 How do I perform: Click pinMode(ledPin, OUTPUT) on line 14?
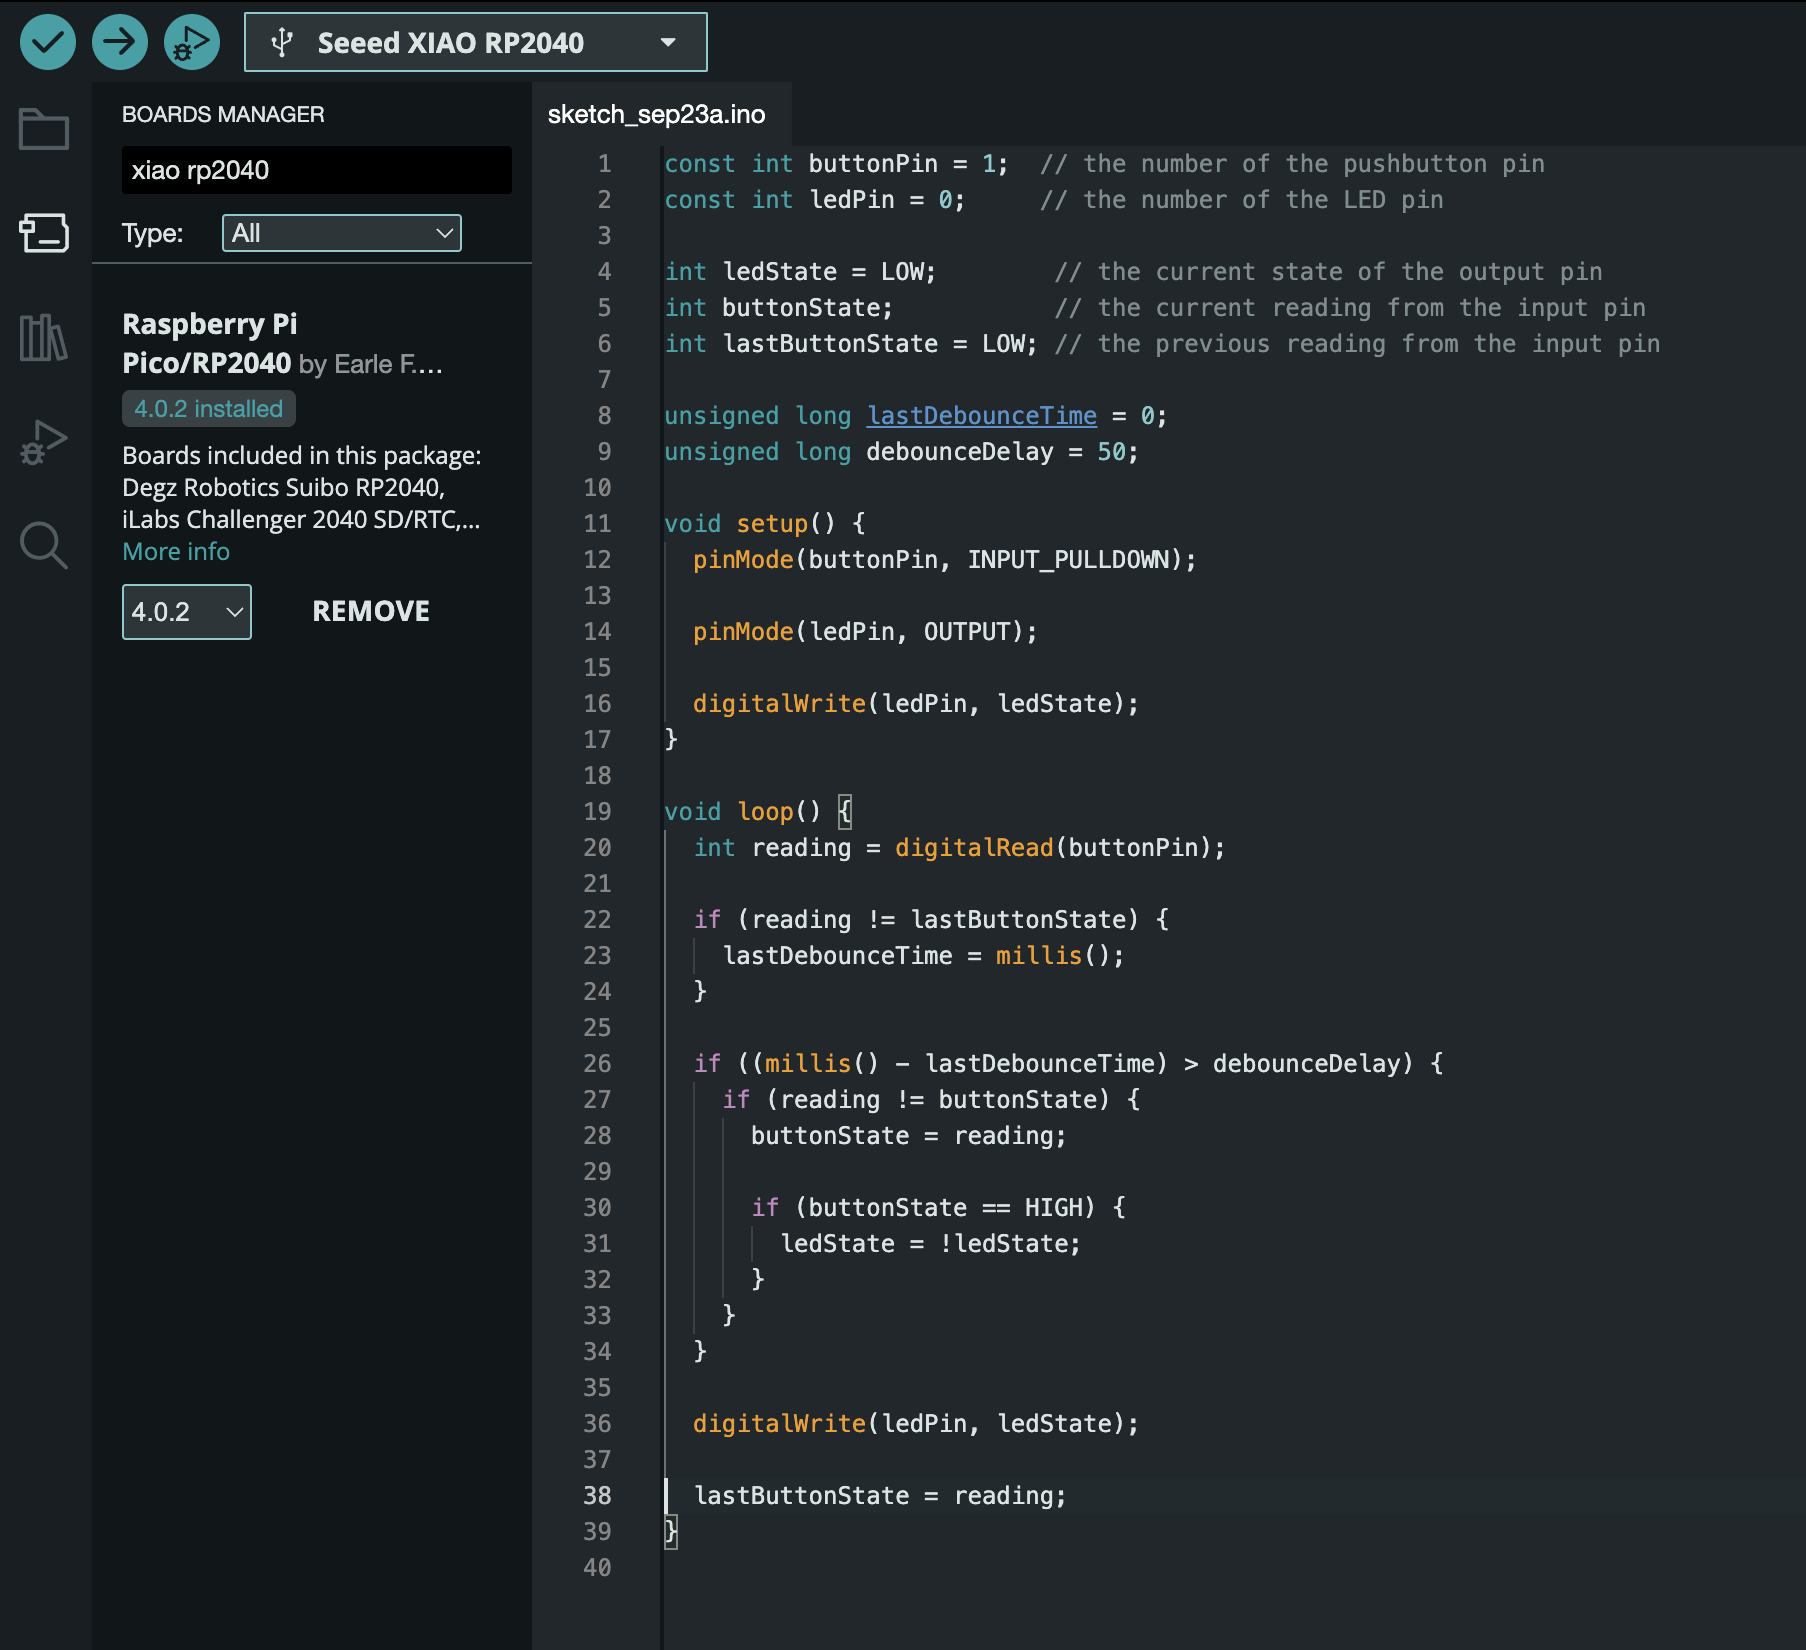pos(865,631)
